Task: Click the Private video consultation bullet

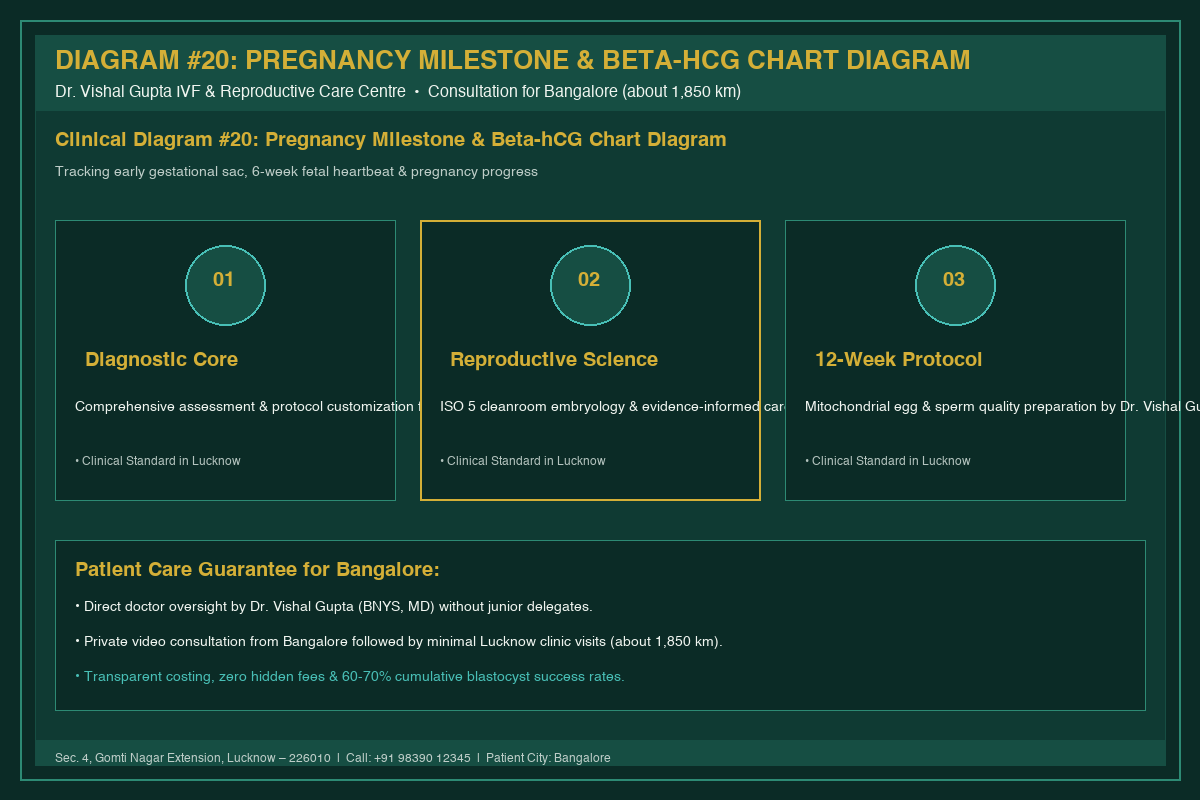Action: pyautogui.click(x=399, y=642)
